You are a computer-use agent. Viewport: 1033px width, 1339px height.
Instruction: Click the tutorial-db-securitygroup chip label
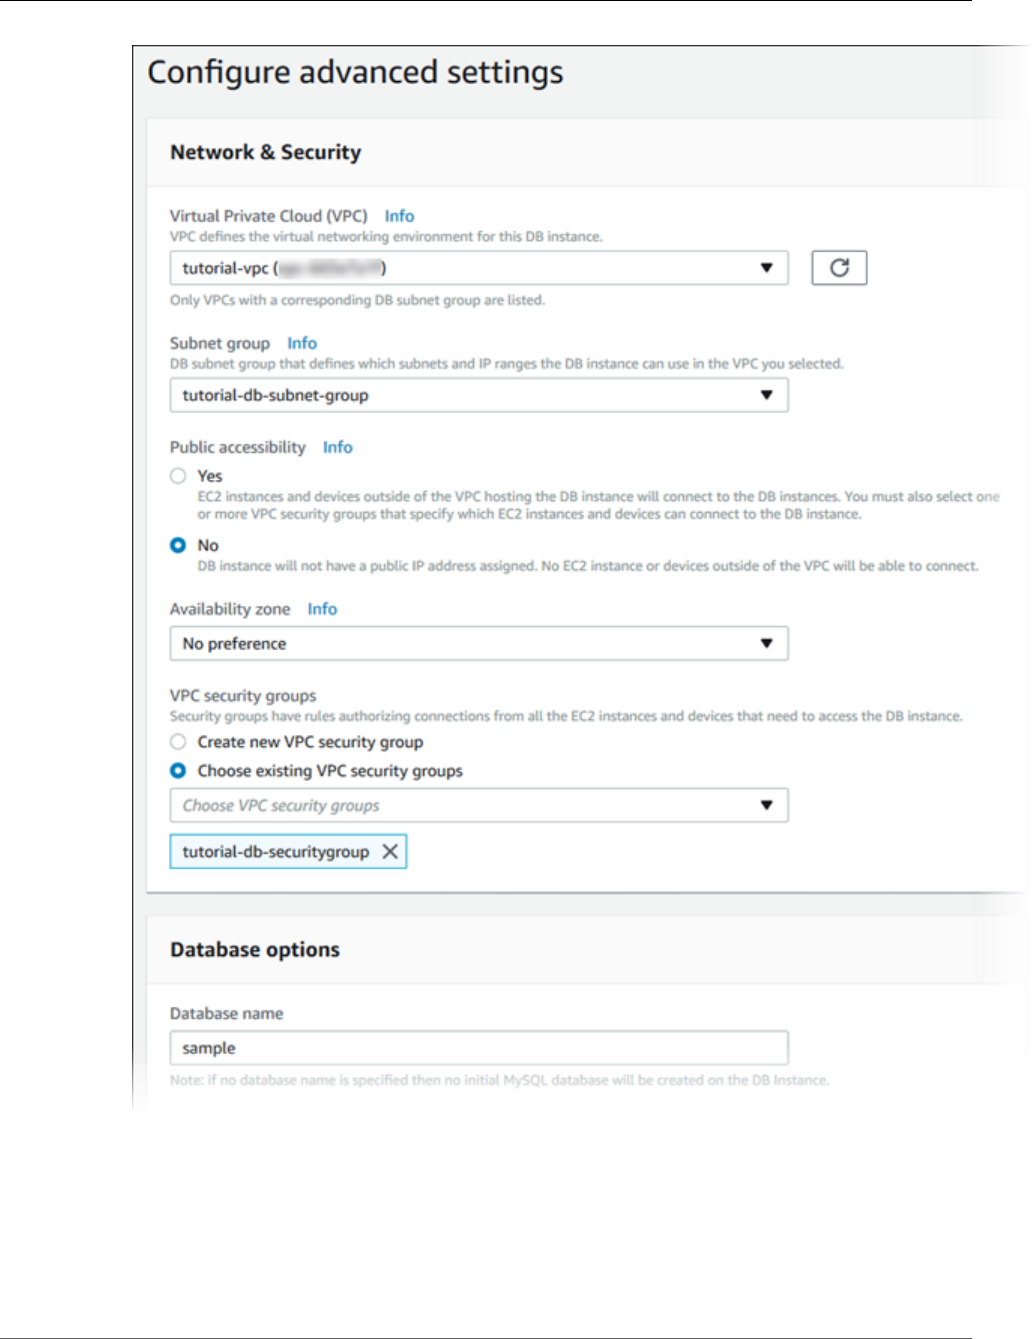tap(275, 852)
